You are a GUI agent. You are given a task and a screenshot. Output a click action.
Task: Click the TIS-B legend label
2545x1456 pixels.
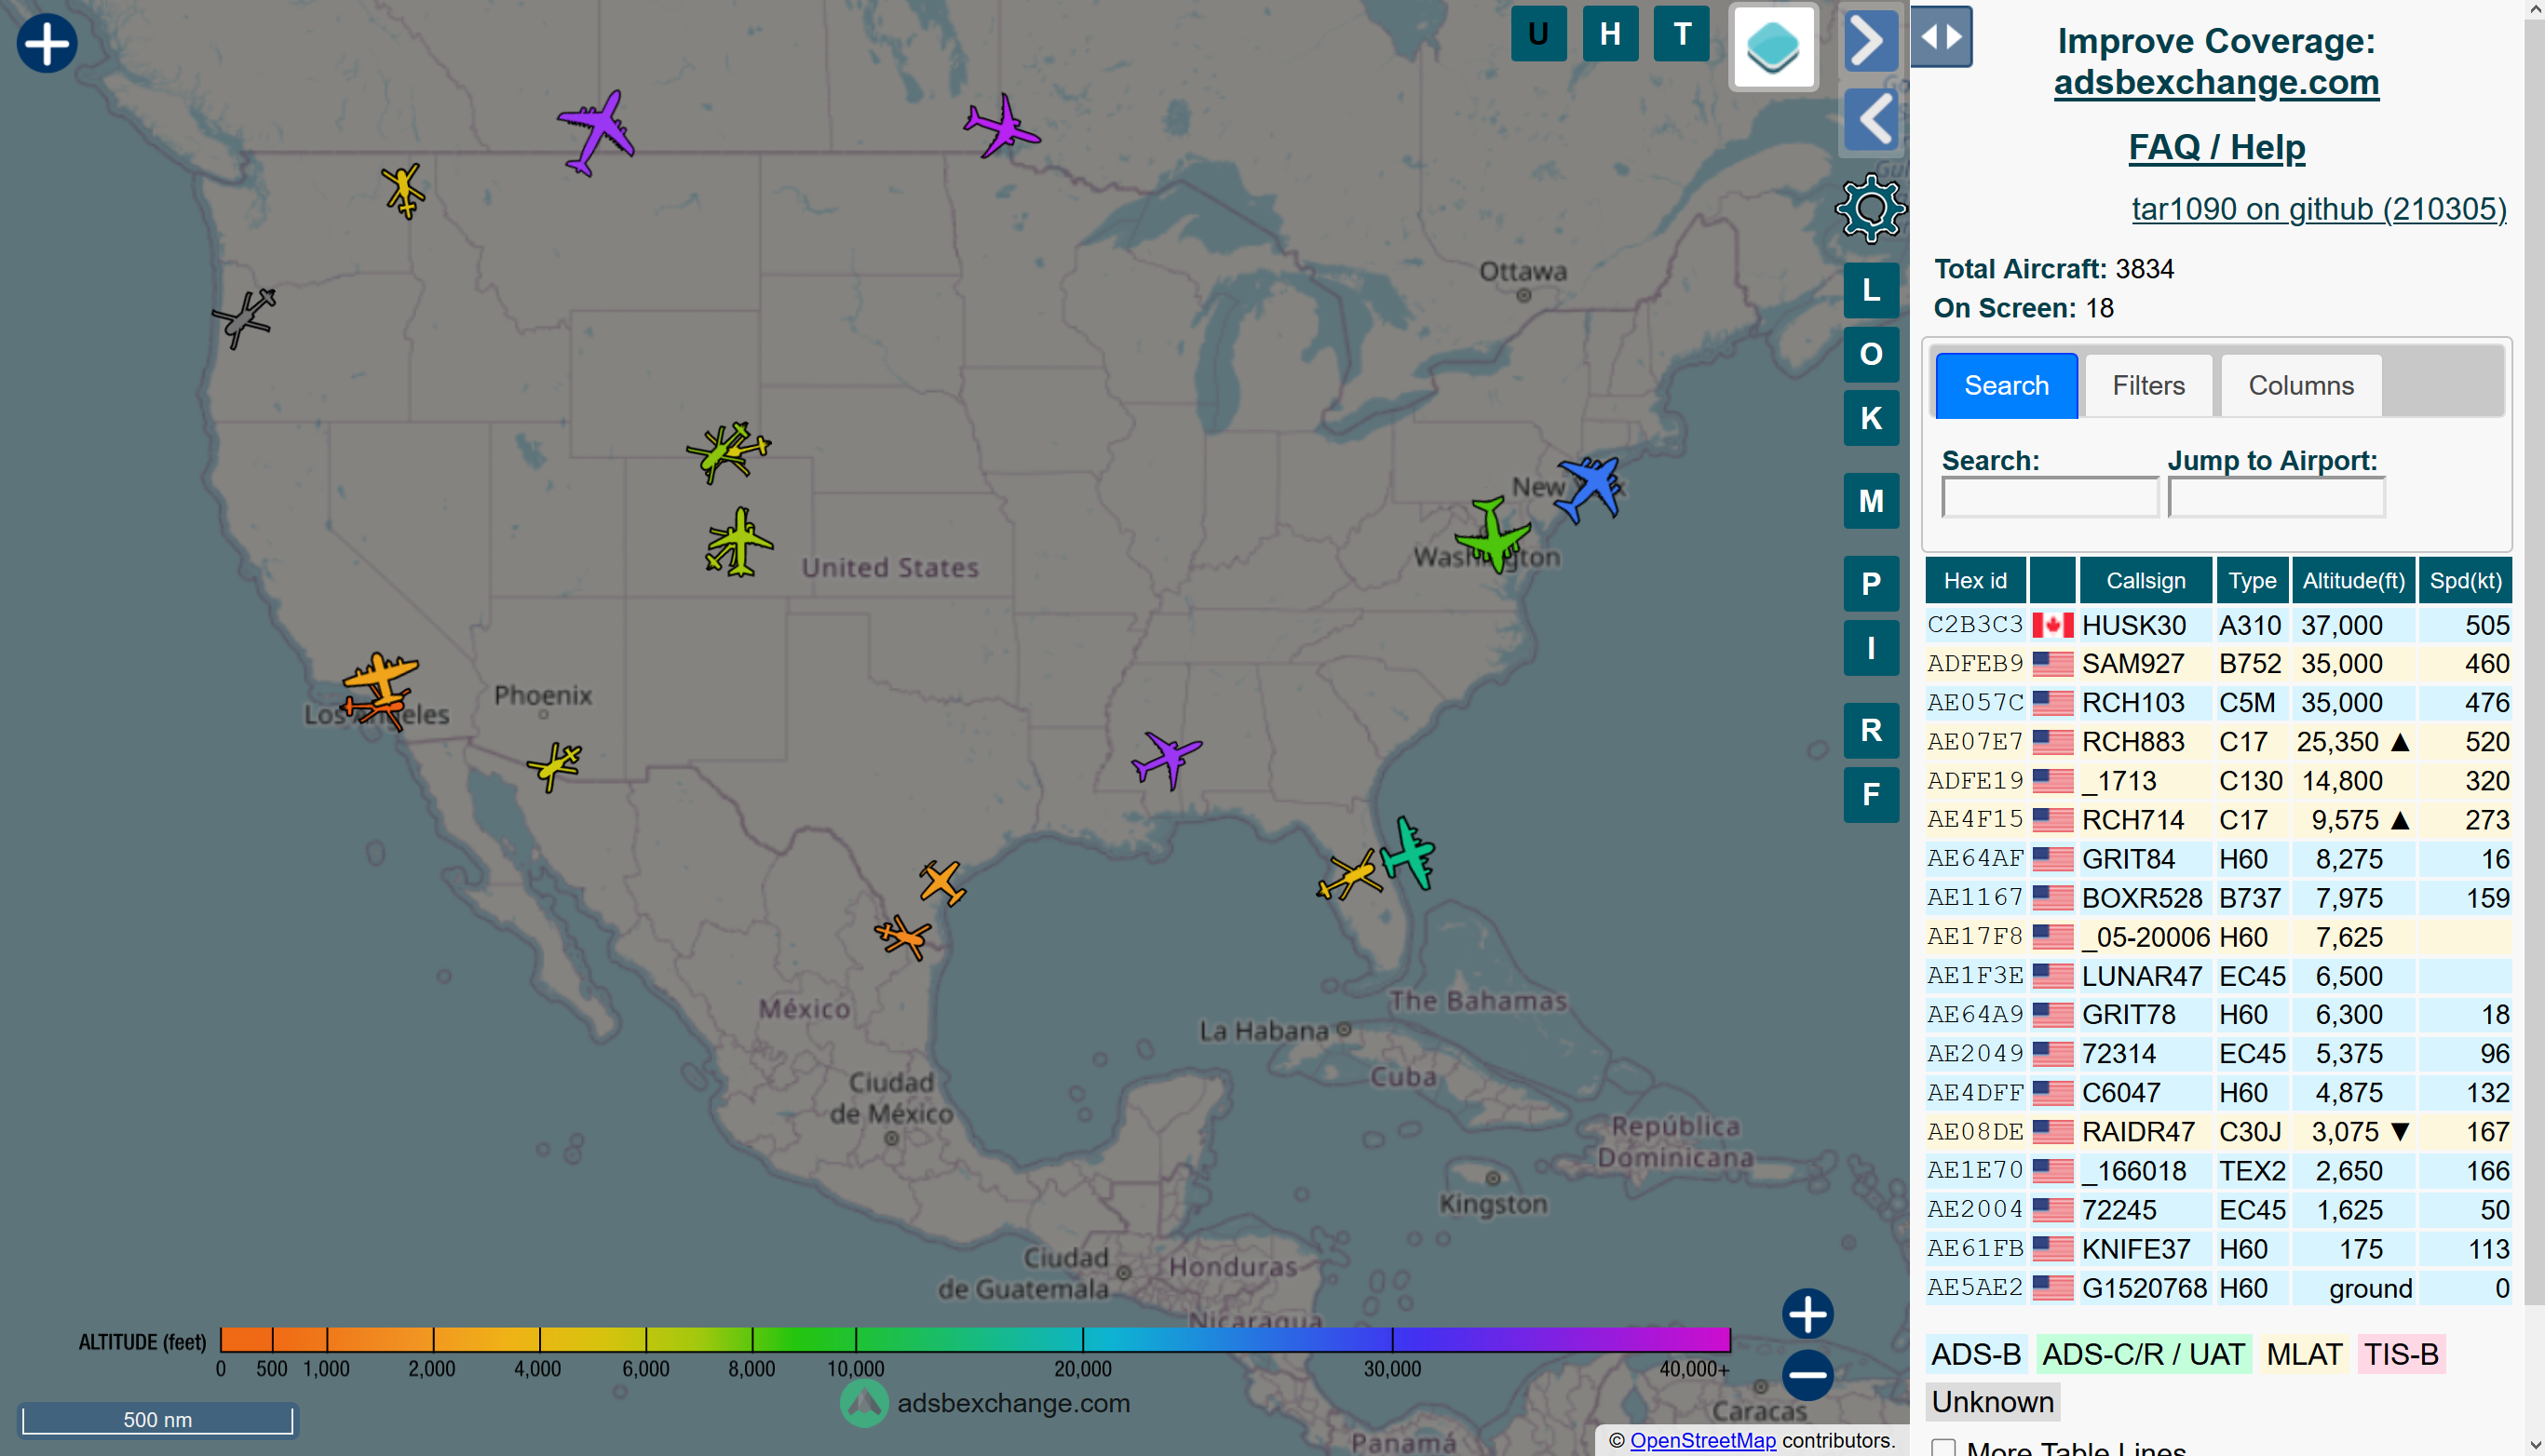click(2400, 1354)
